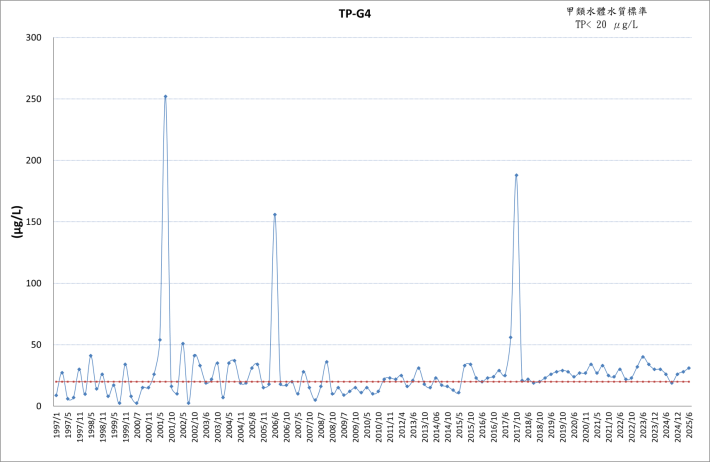Click the TP< 20 μg/L standard note

(606, 25)
